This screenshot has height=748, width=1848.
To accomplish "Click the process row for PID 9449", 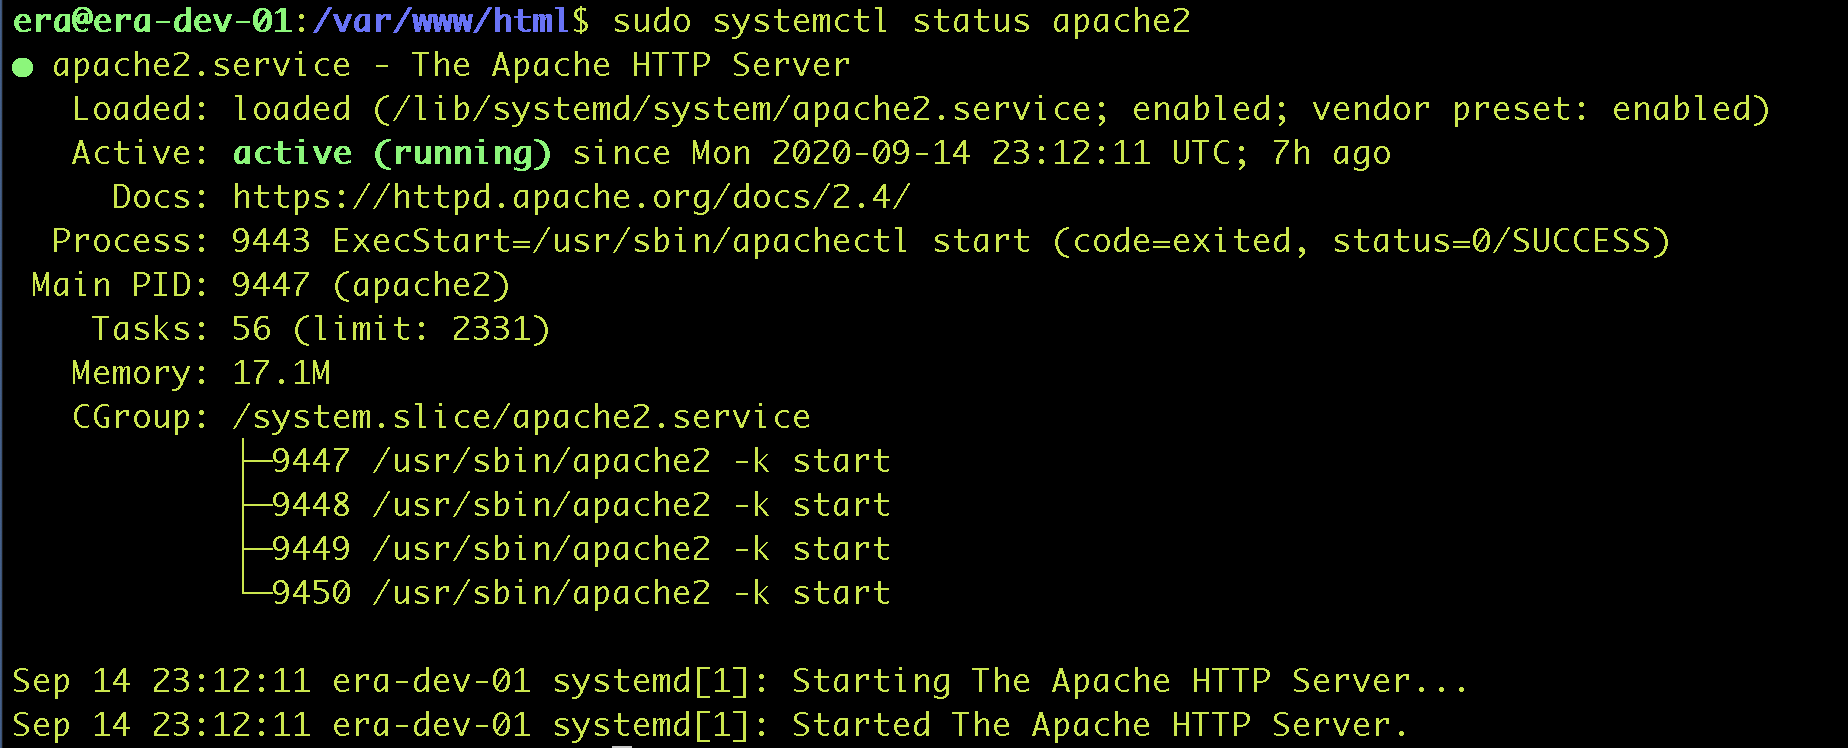I will tap(581, 549).
